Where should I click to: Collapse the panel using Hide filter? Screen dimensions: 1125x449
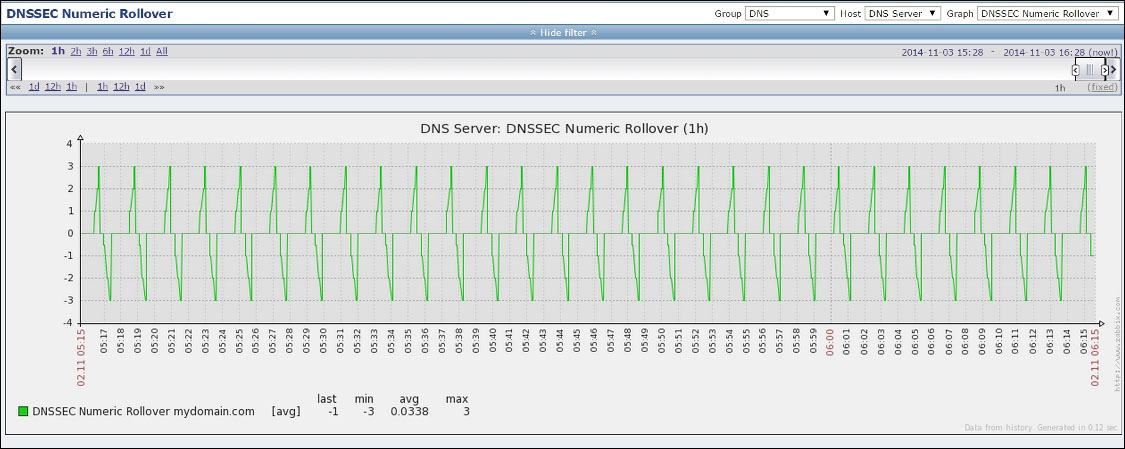562,32
